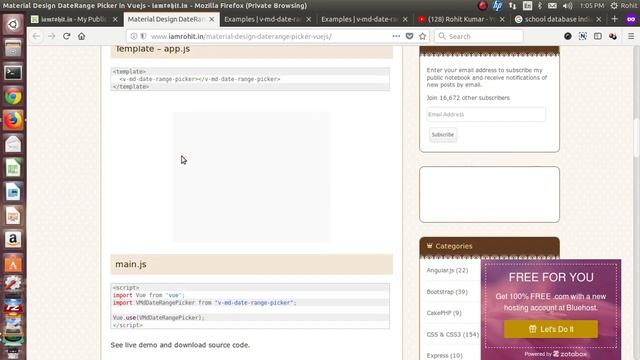Viewport: 640px width, 360px height.
Task: Click 'See live demo and download source code.'
Action: point(180,345)
